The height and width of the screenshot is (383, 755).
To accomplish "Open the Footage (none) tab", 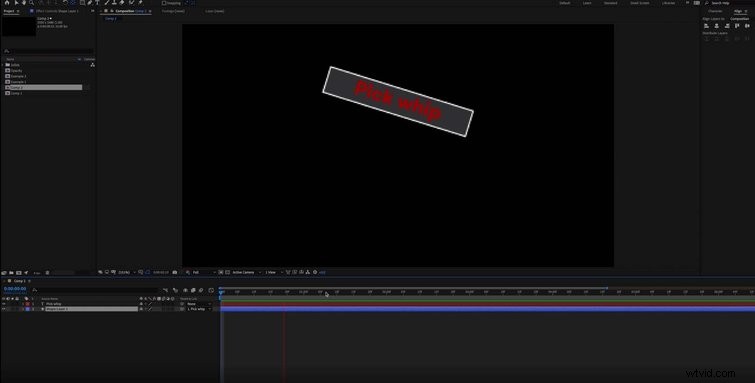I will pyautogui.click(x=173, y=11).
